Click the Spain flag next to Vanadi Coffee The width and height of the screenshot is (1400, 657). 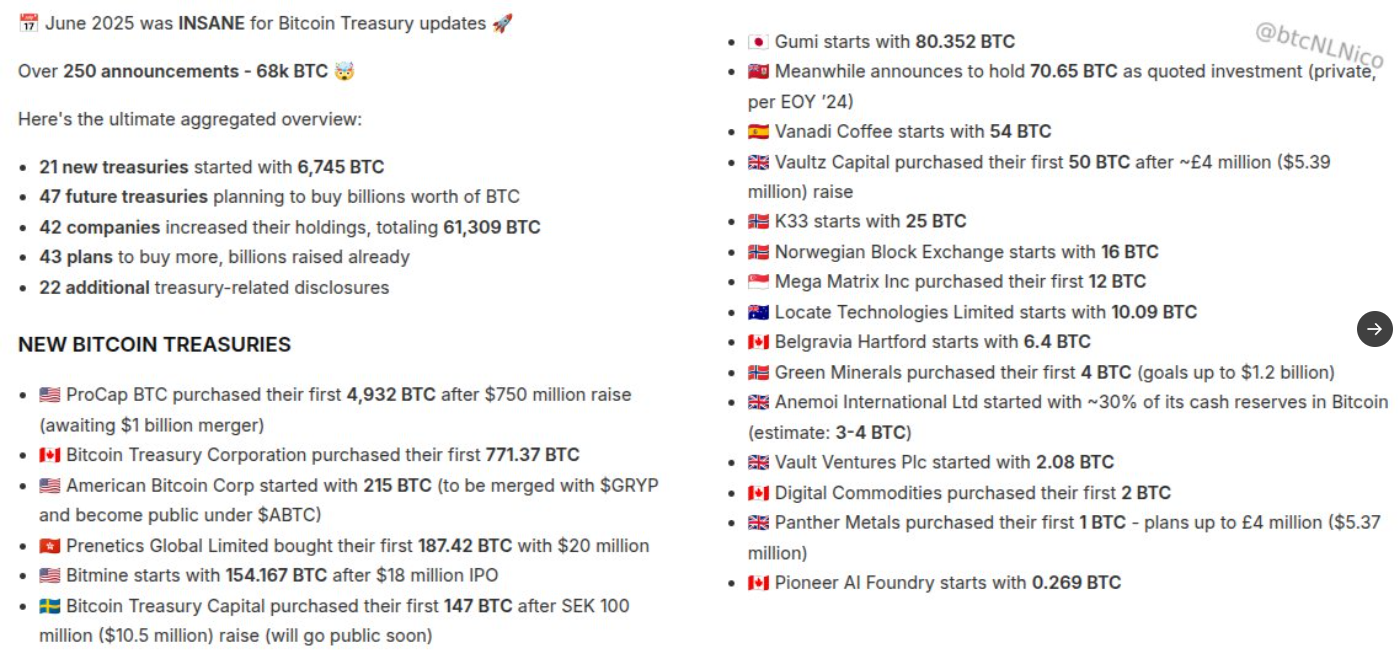tap(758, 132)
